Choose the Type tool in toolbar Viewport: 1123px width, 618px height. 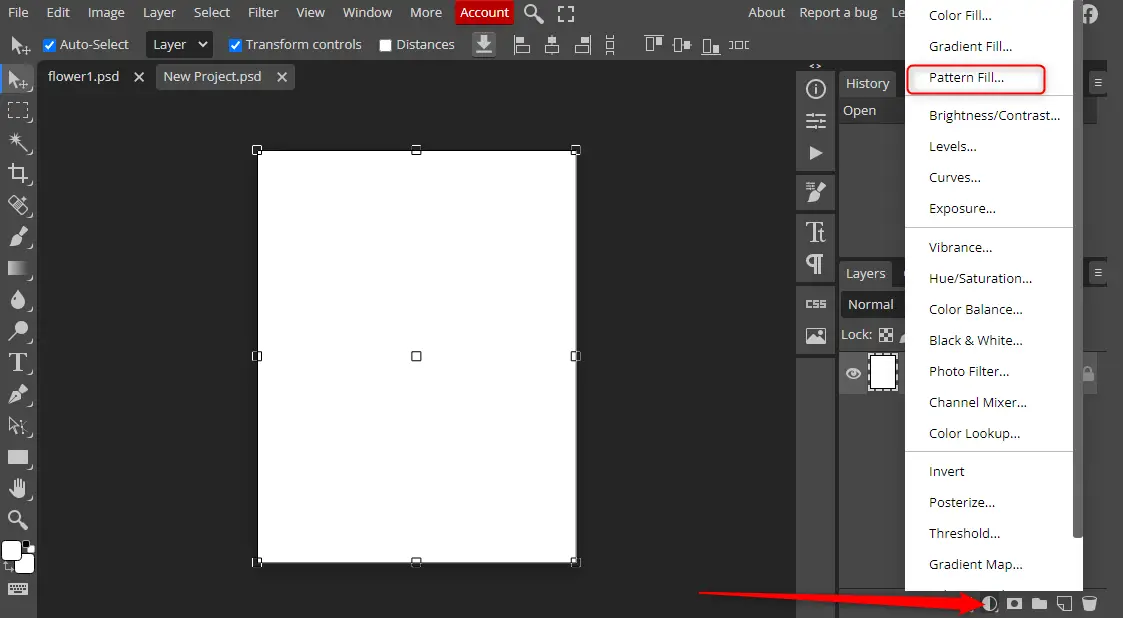click(18, 362)
